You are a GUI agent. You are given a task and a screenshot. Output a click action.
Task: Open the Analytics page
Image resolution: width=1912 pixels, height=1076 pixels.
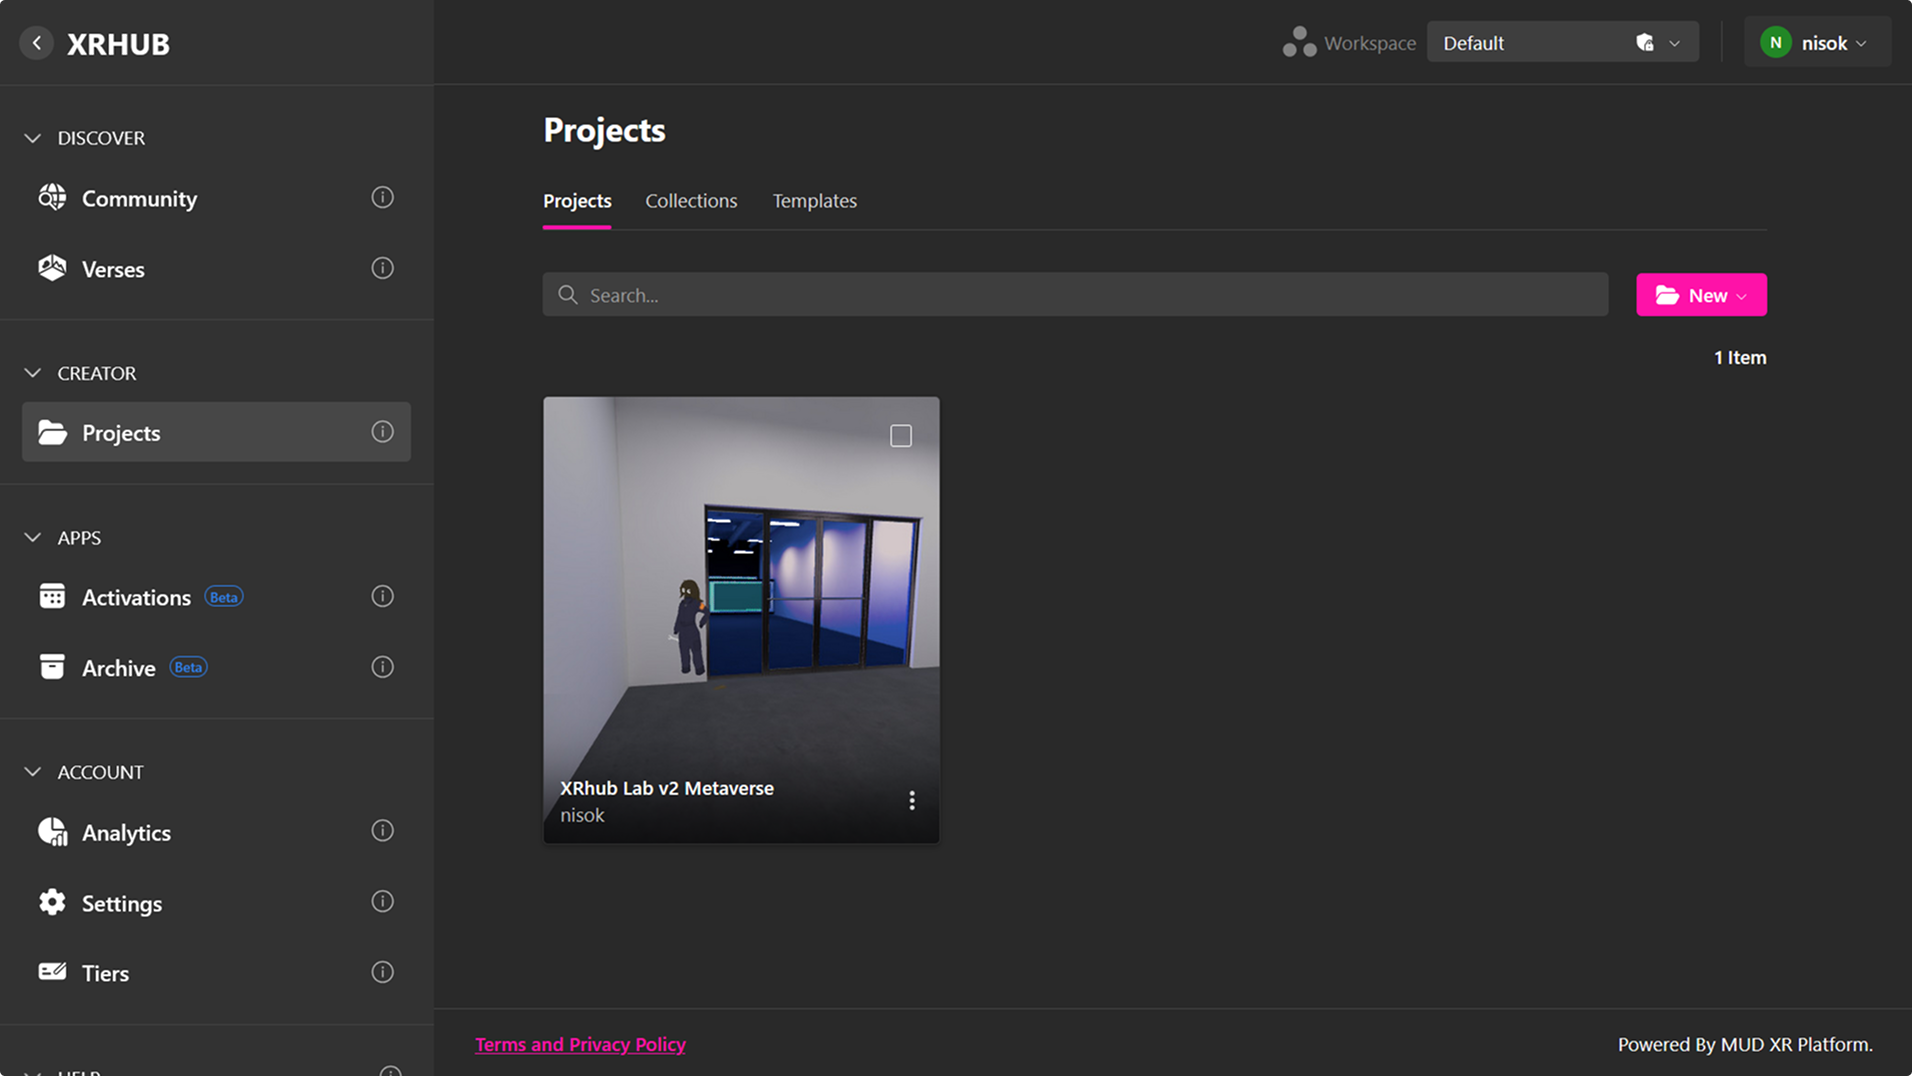click(x=126, y=832)
